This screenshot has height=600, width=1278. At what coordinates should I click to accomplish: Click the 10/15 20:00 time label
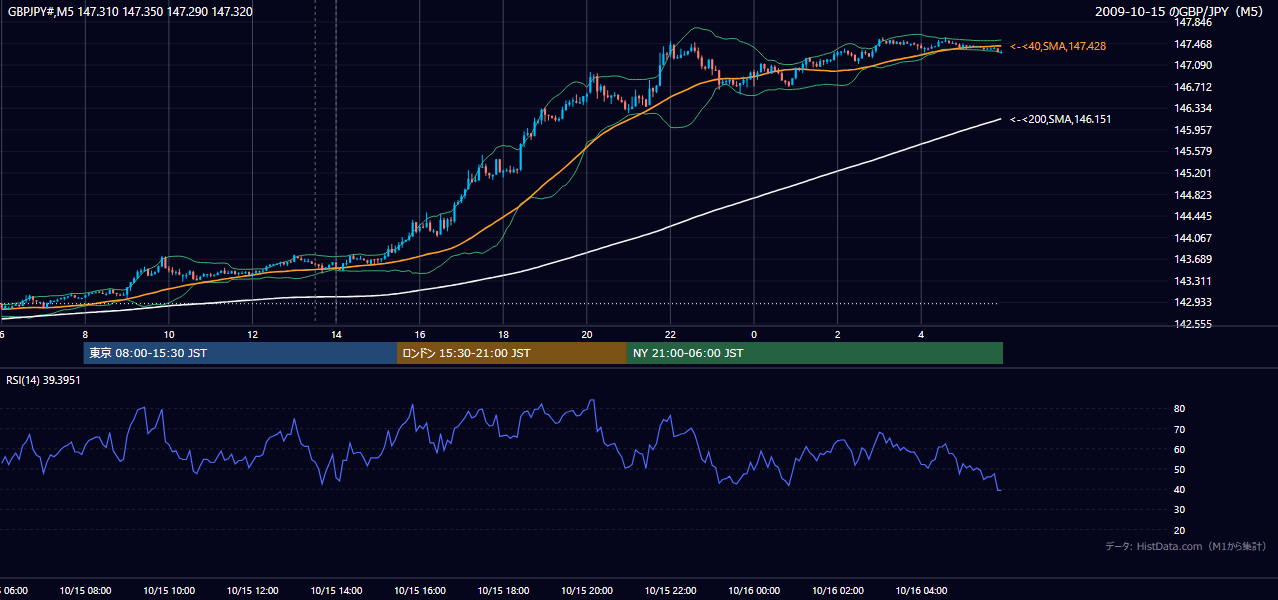point(587,591)
